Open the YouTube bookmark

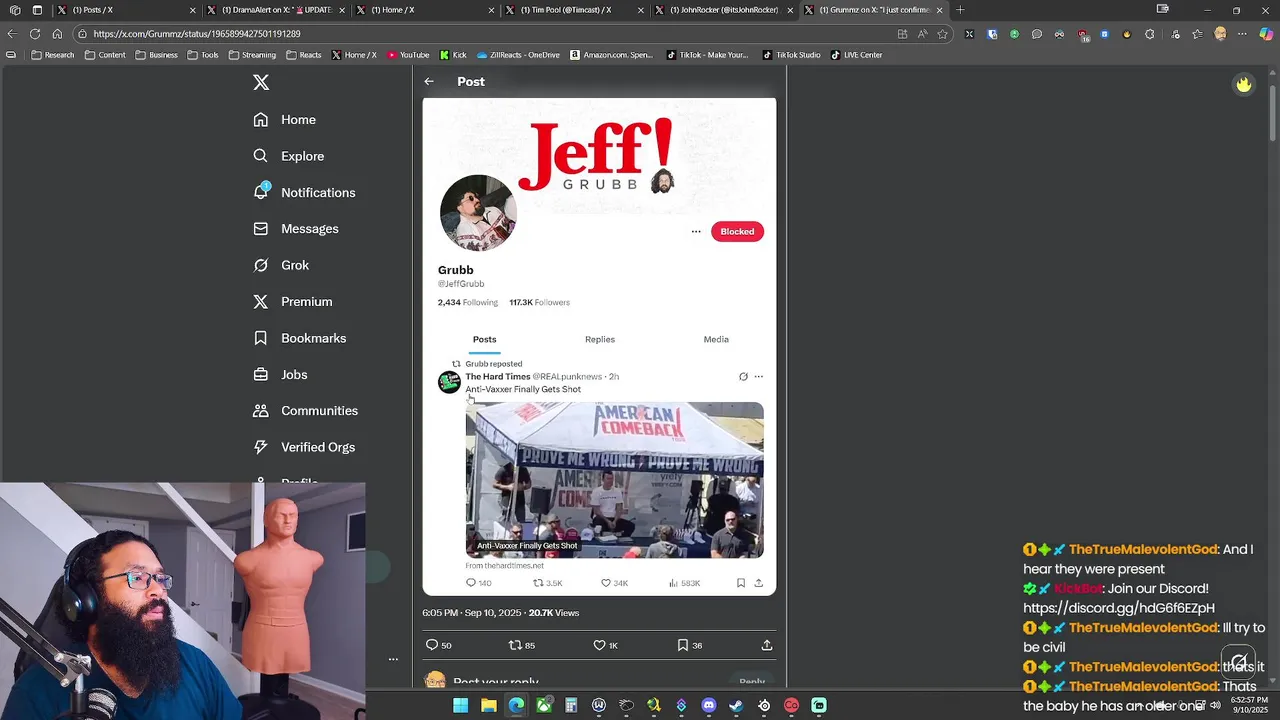click(408, 55)
